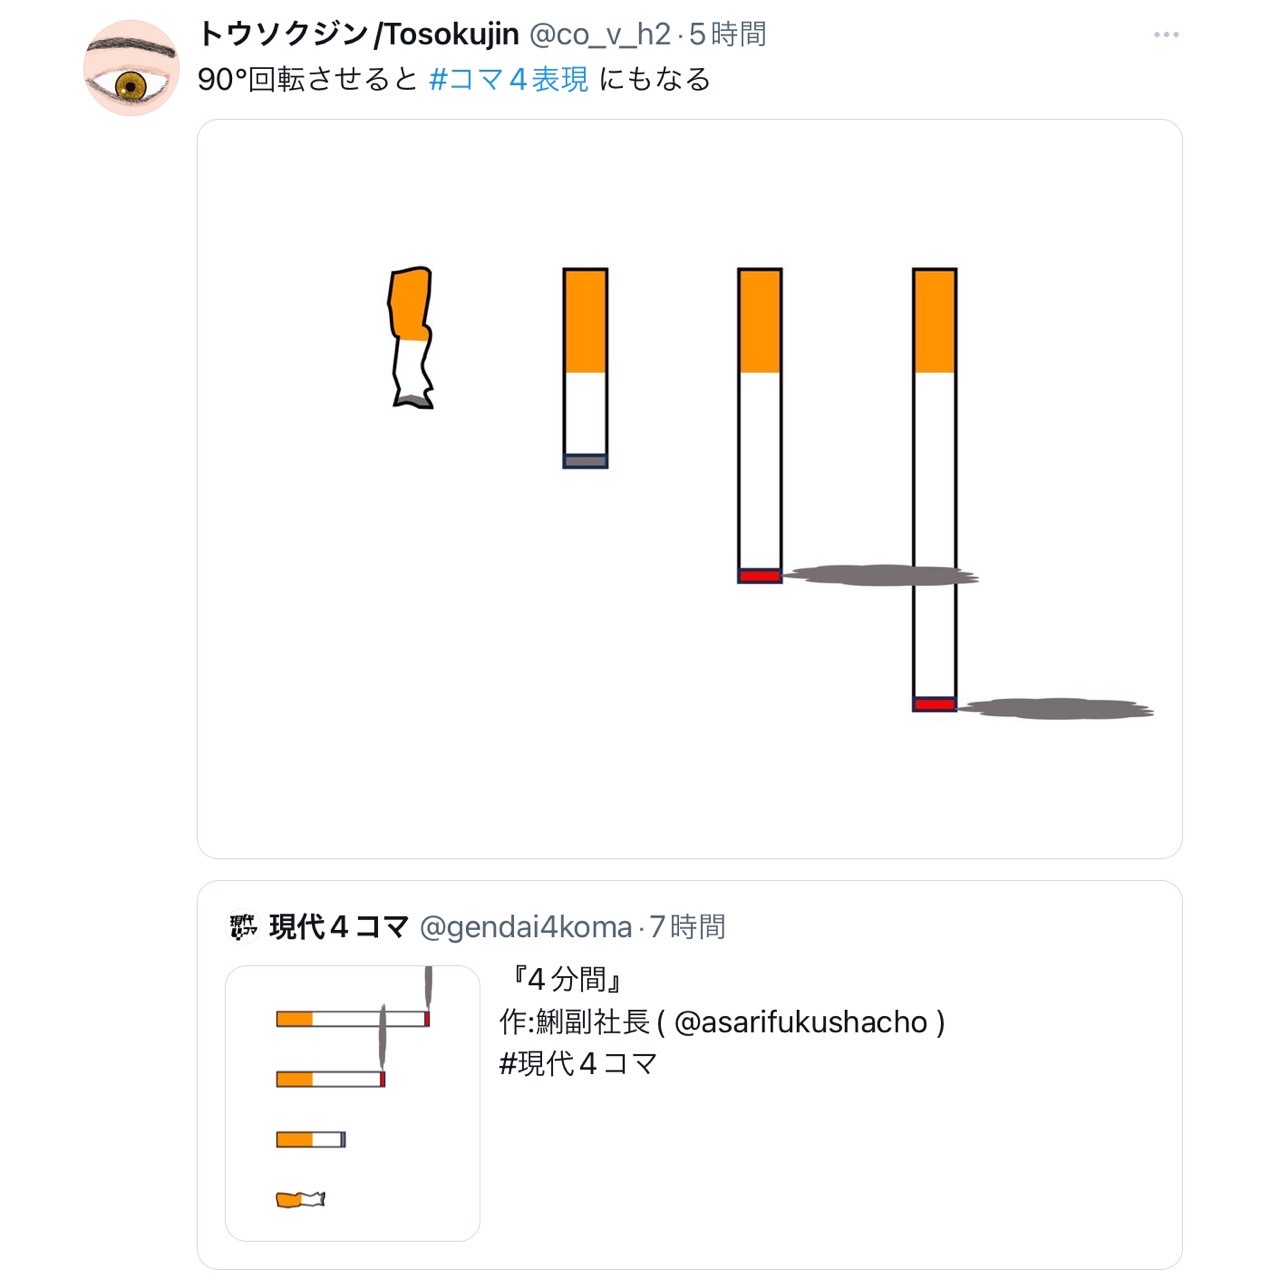Viewport: 1280px width, 1279px height.
Task: Click the longest cigarette's red lit tip
Action: click(x=934, y=704)
